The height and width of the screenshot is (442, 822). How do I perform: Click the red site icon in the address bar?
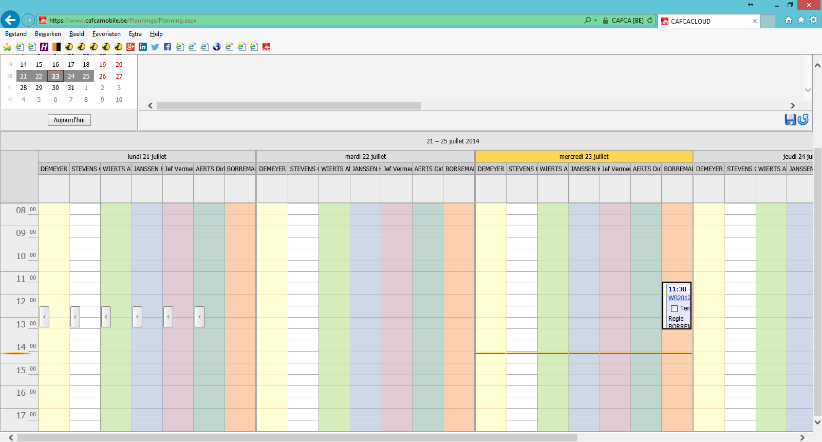pyautogui.click(x=43, y=20)
